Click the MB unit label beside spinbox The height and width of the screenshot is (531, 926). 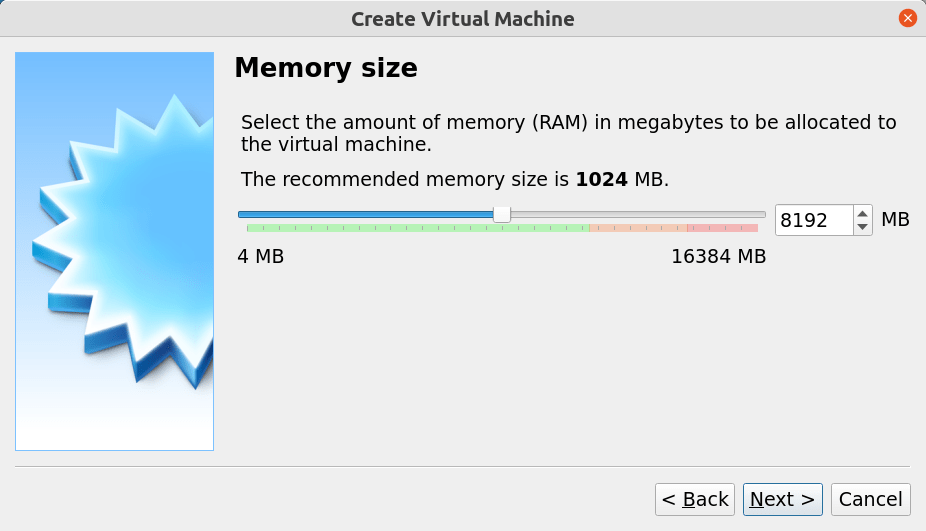tap(895, 220)
